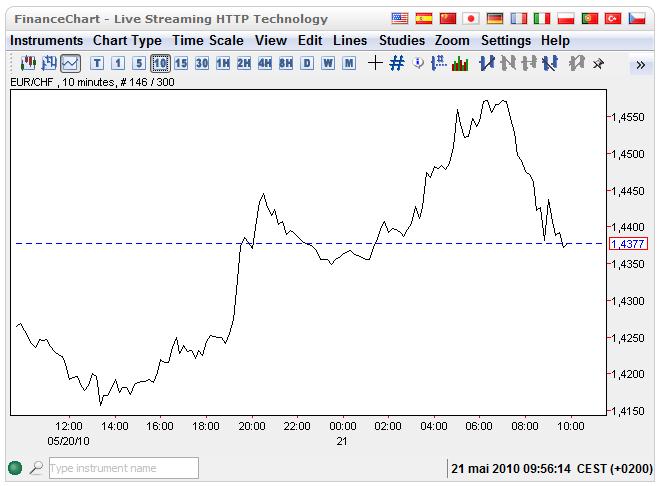This screenshot has height=486, width=663.
Task: Click the blue and black line tool icon
Action: (550, 63)
